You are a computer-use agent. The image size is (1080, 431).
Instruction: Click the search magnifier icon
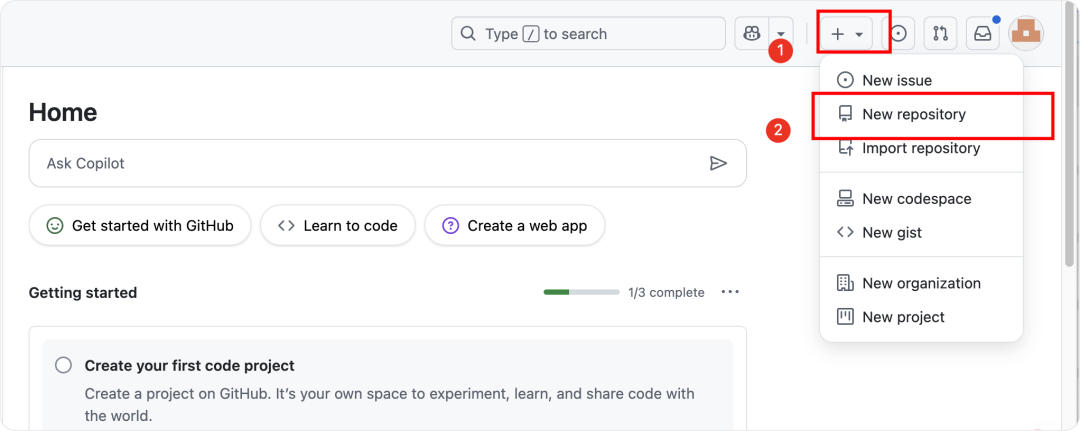tap(468, 34)
